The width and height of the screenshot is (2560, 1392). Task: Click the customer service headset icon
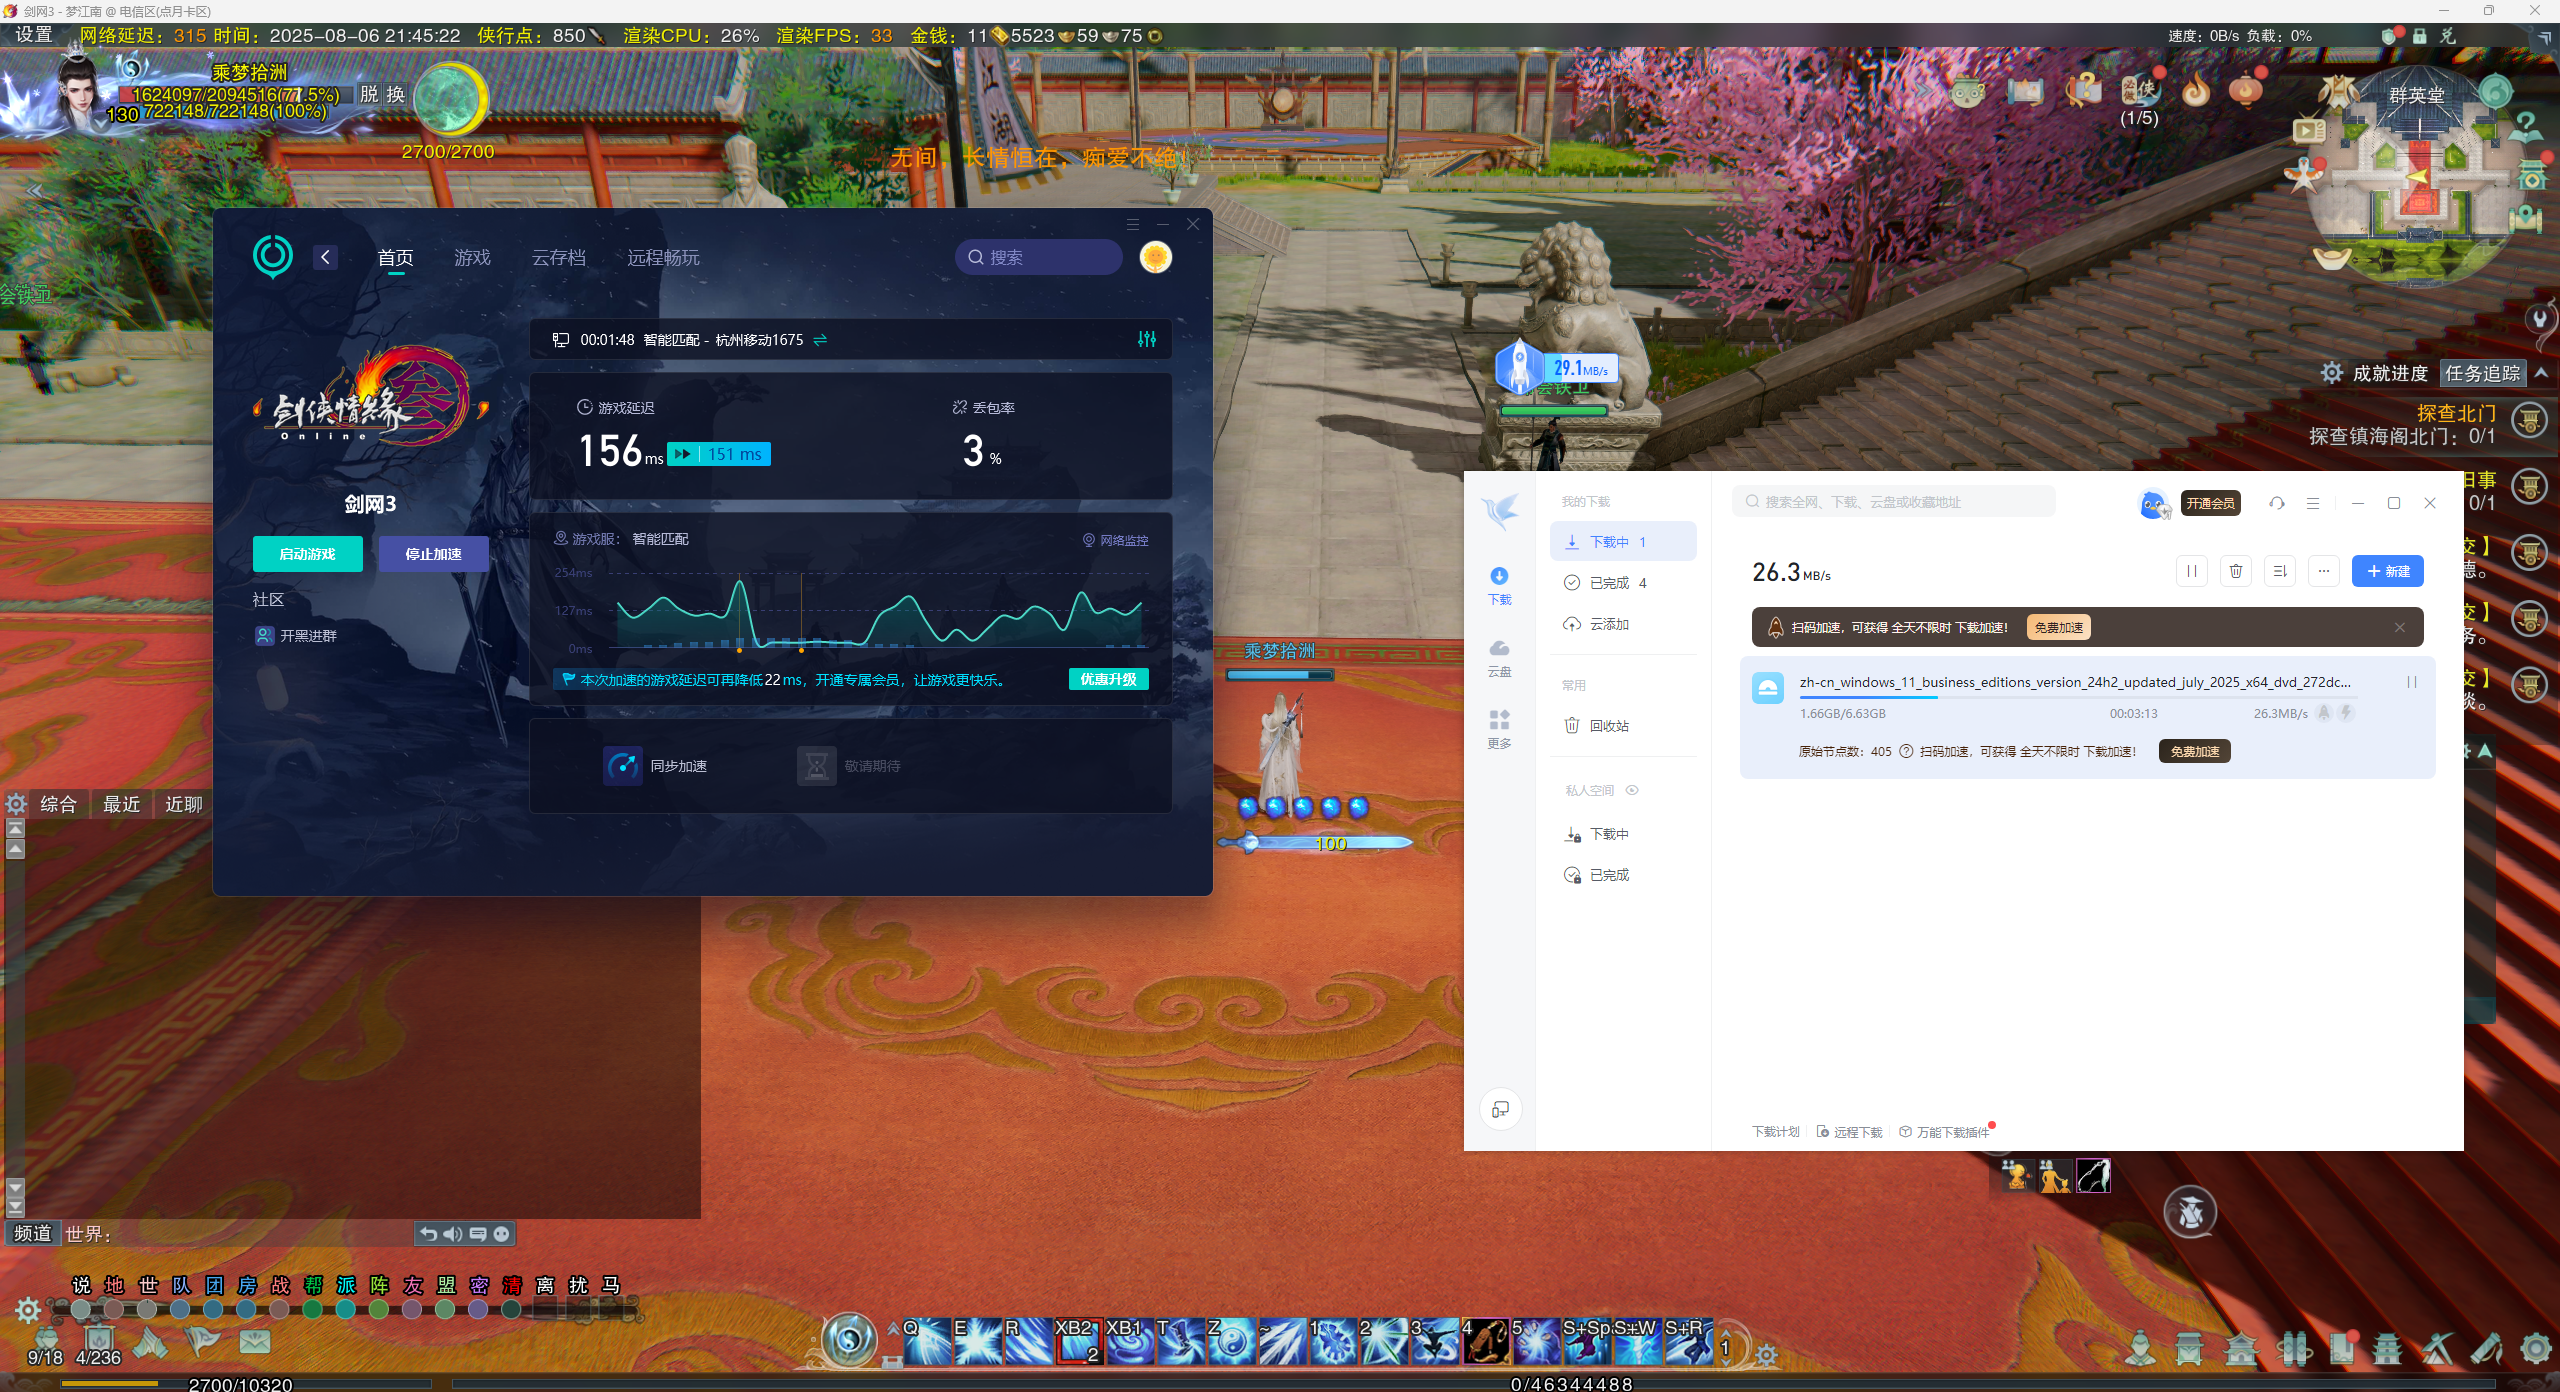click(2277, 503)
